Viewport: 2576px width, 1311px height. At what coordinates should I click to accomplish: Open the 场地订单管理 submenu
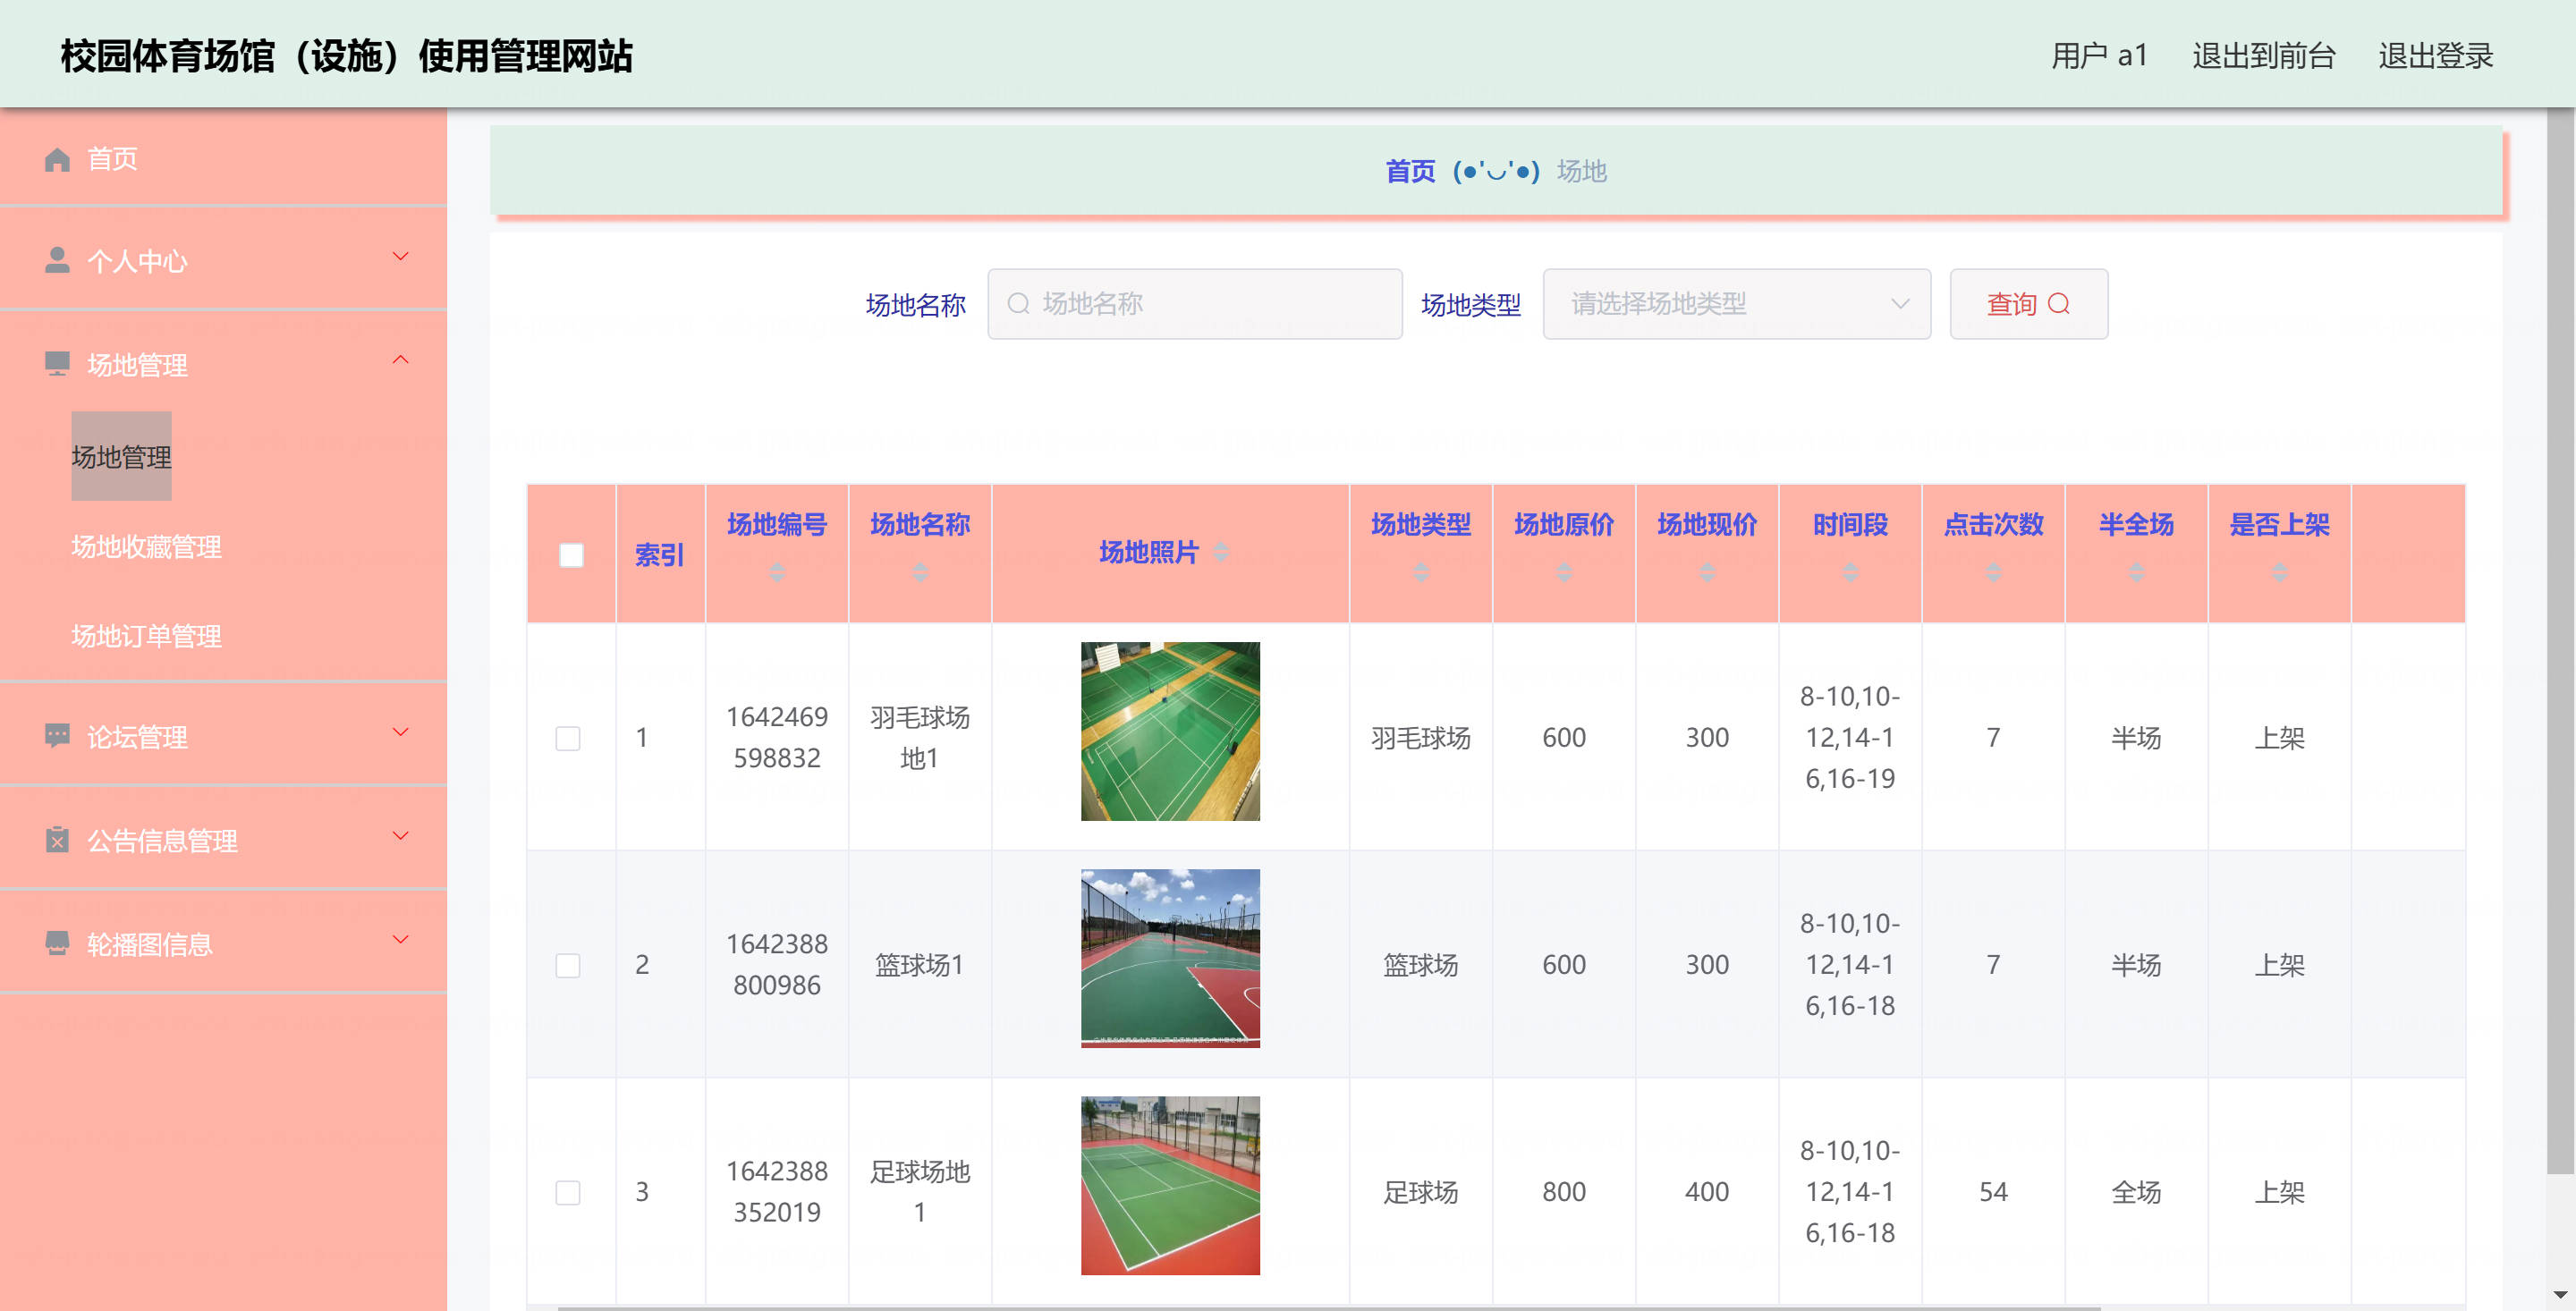pyautogui.click(x=146, y=635)
